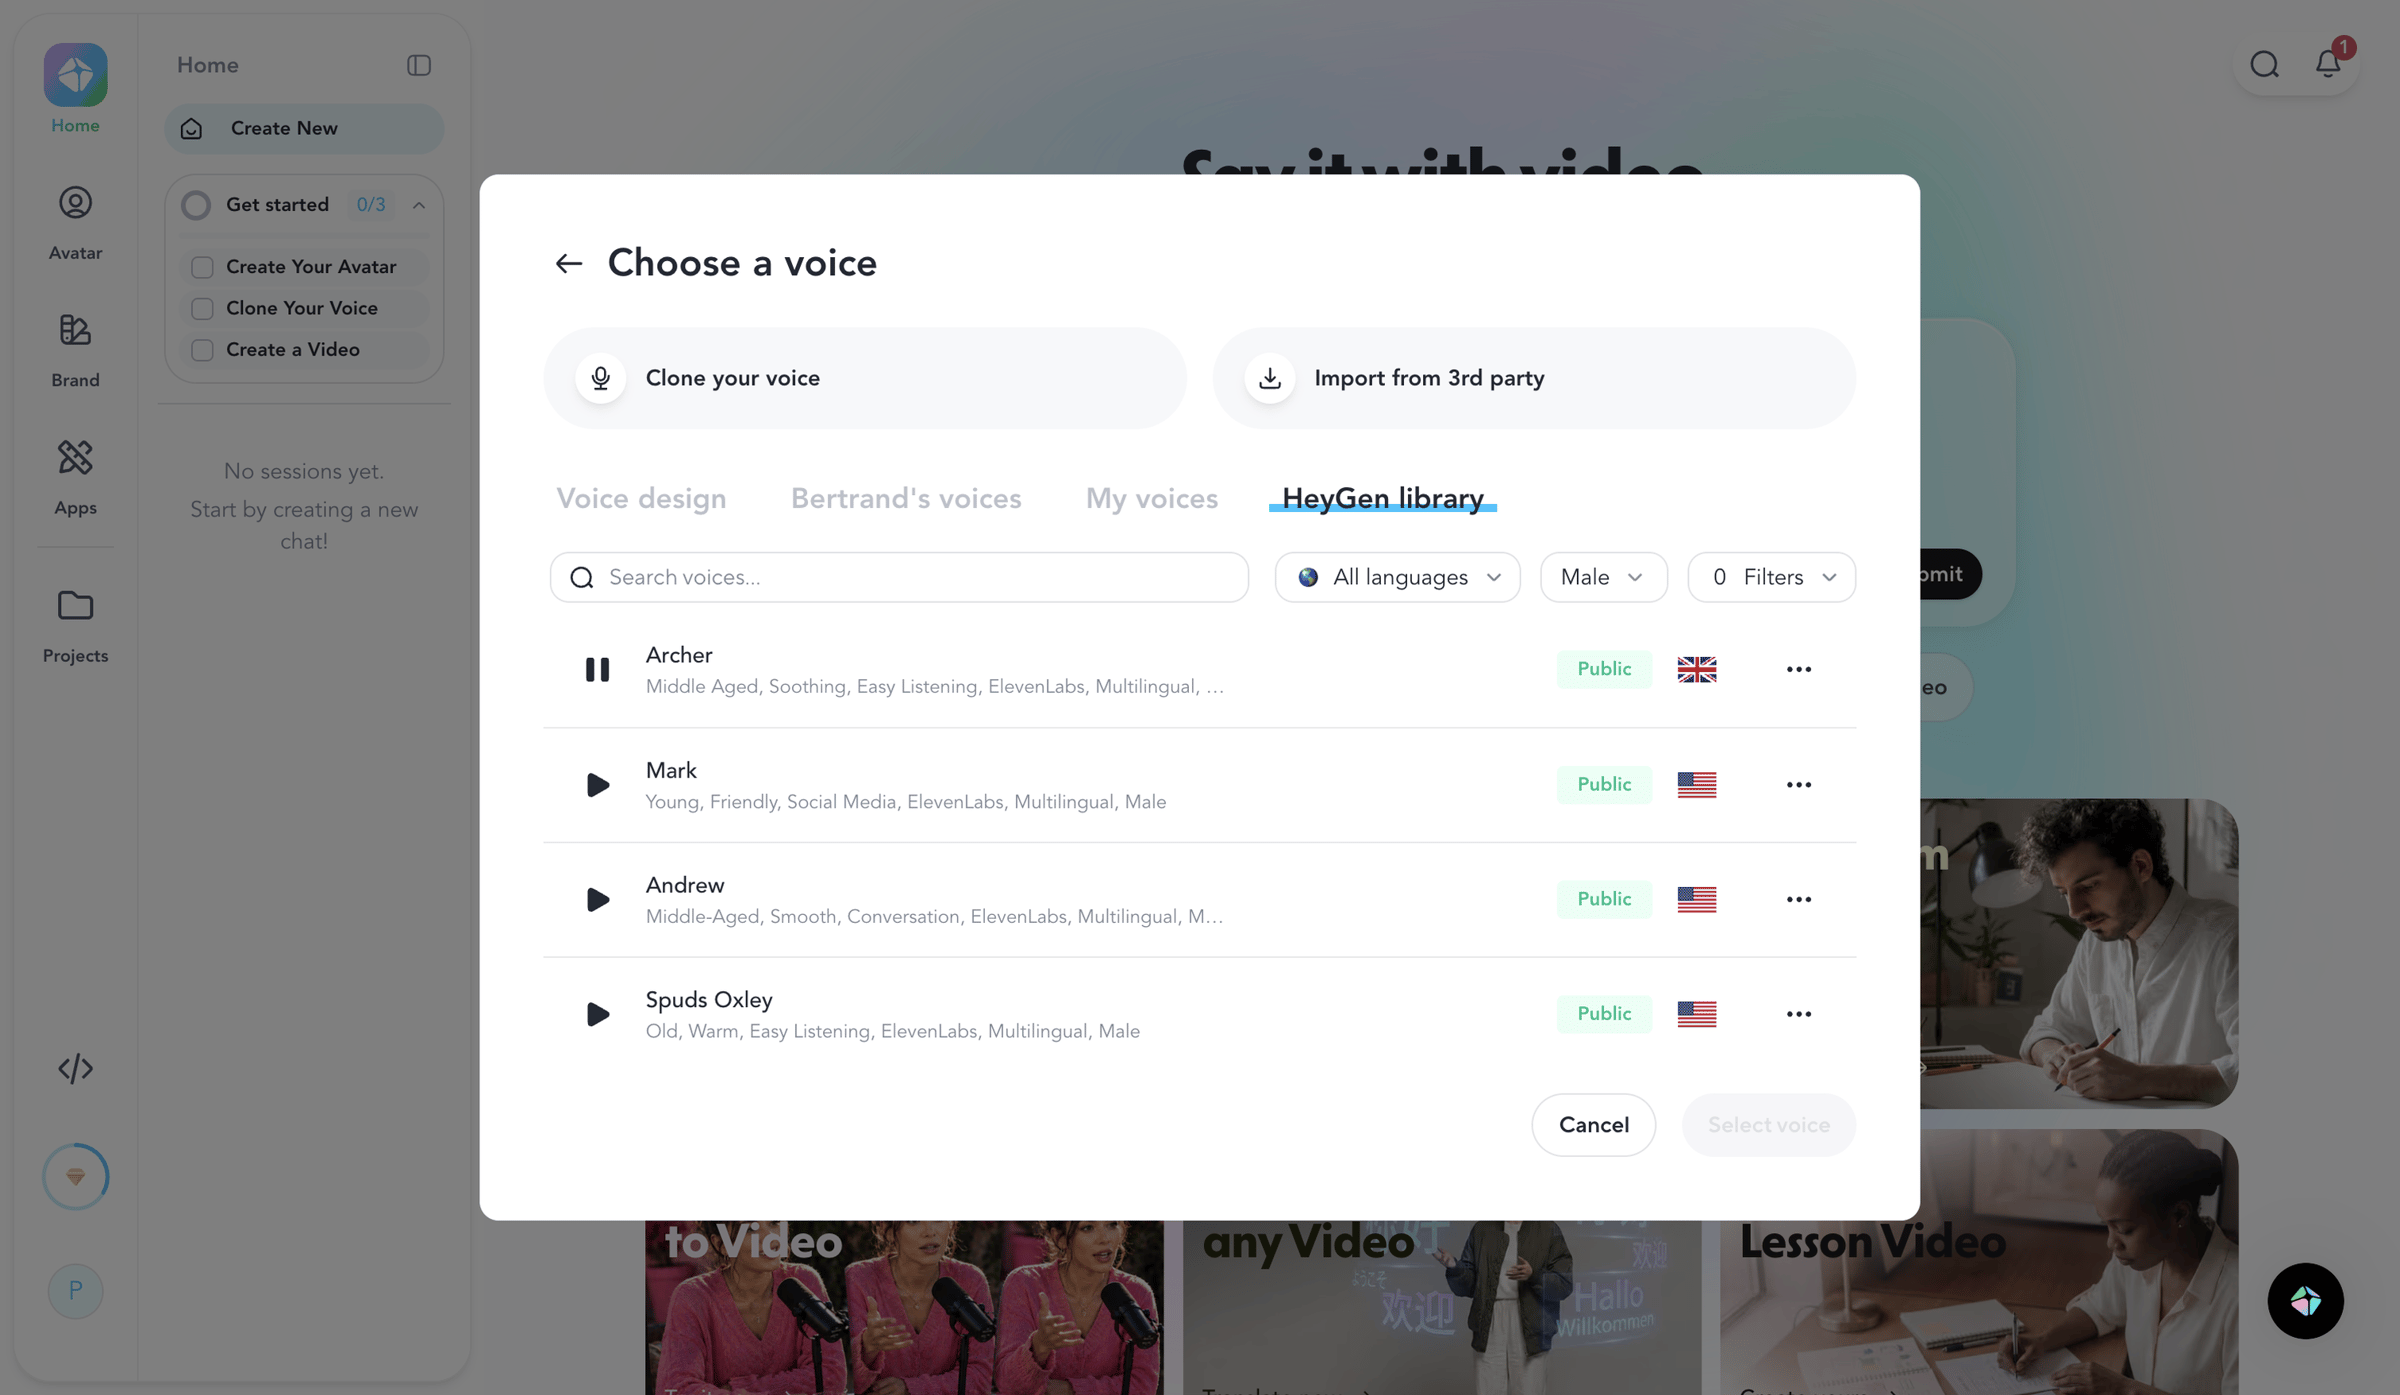The height and width of the screenshot is (1395, 2400).
Task: Expand the Filters dropdown
Action: tap(1771, 577)
